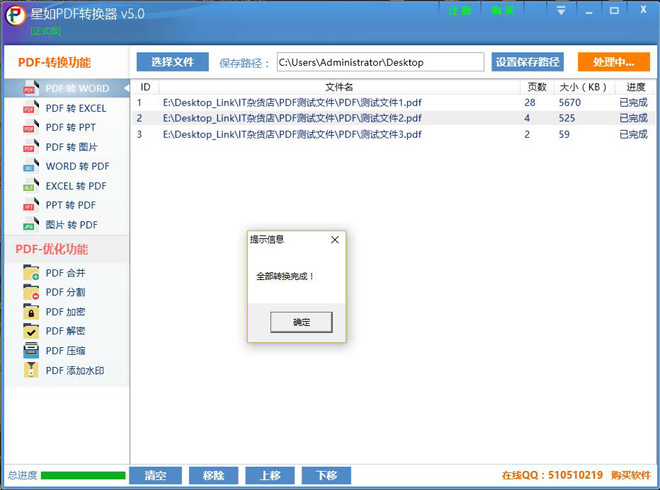This screenshot has width=660, height=490.
Task: Click the PDF 压缩 compress icon
Action: [31, 350]
